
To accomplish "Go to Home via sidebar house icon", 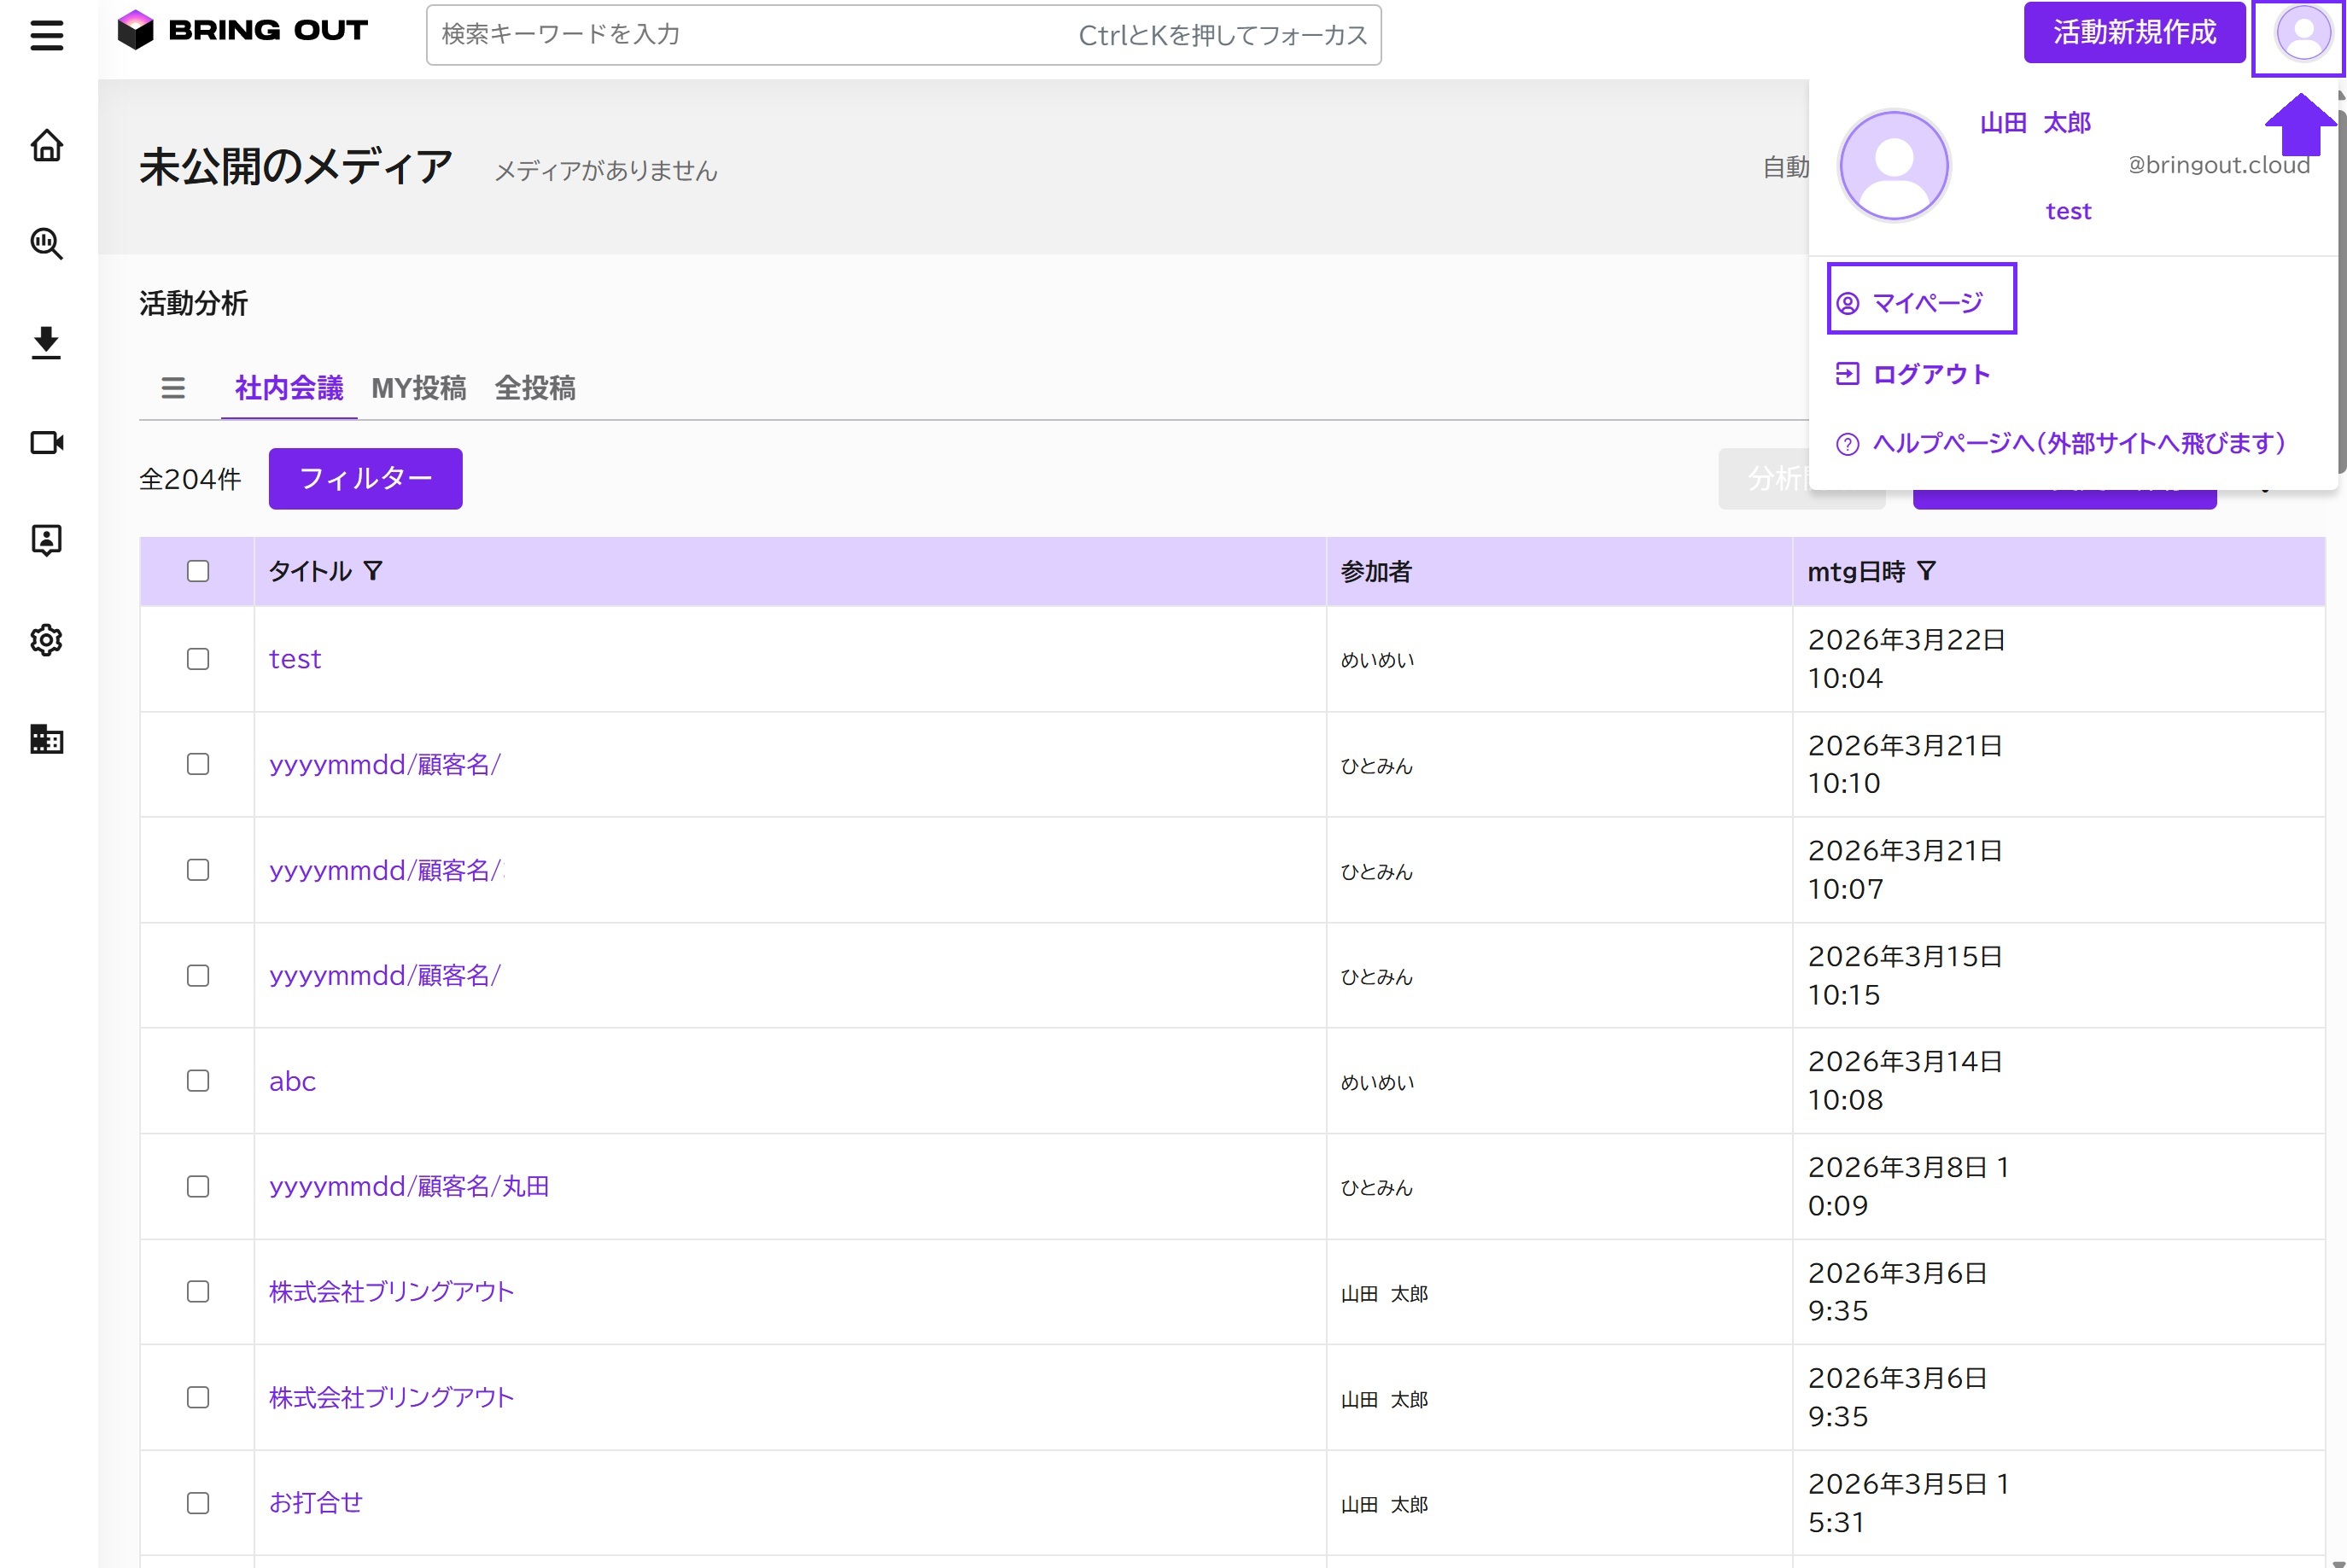I will click(x=46, y=146).
